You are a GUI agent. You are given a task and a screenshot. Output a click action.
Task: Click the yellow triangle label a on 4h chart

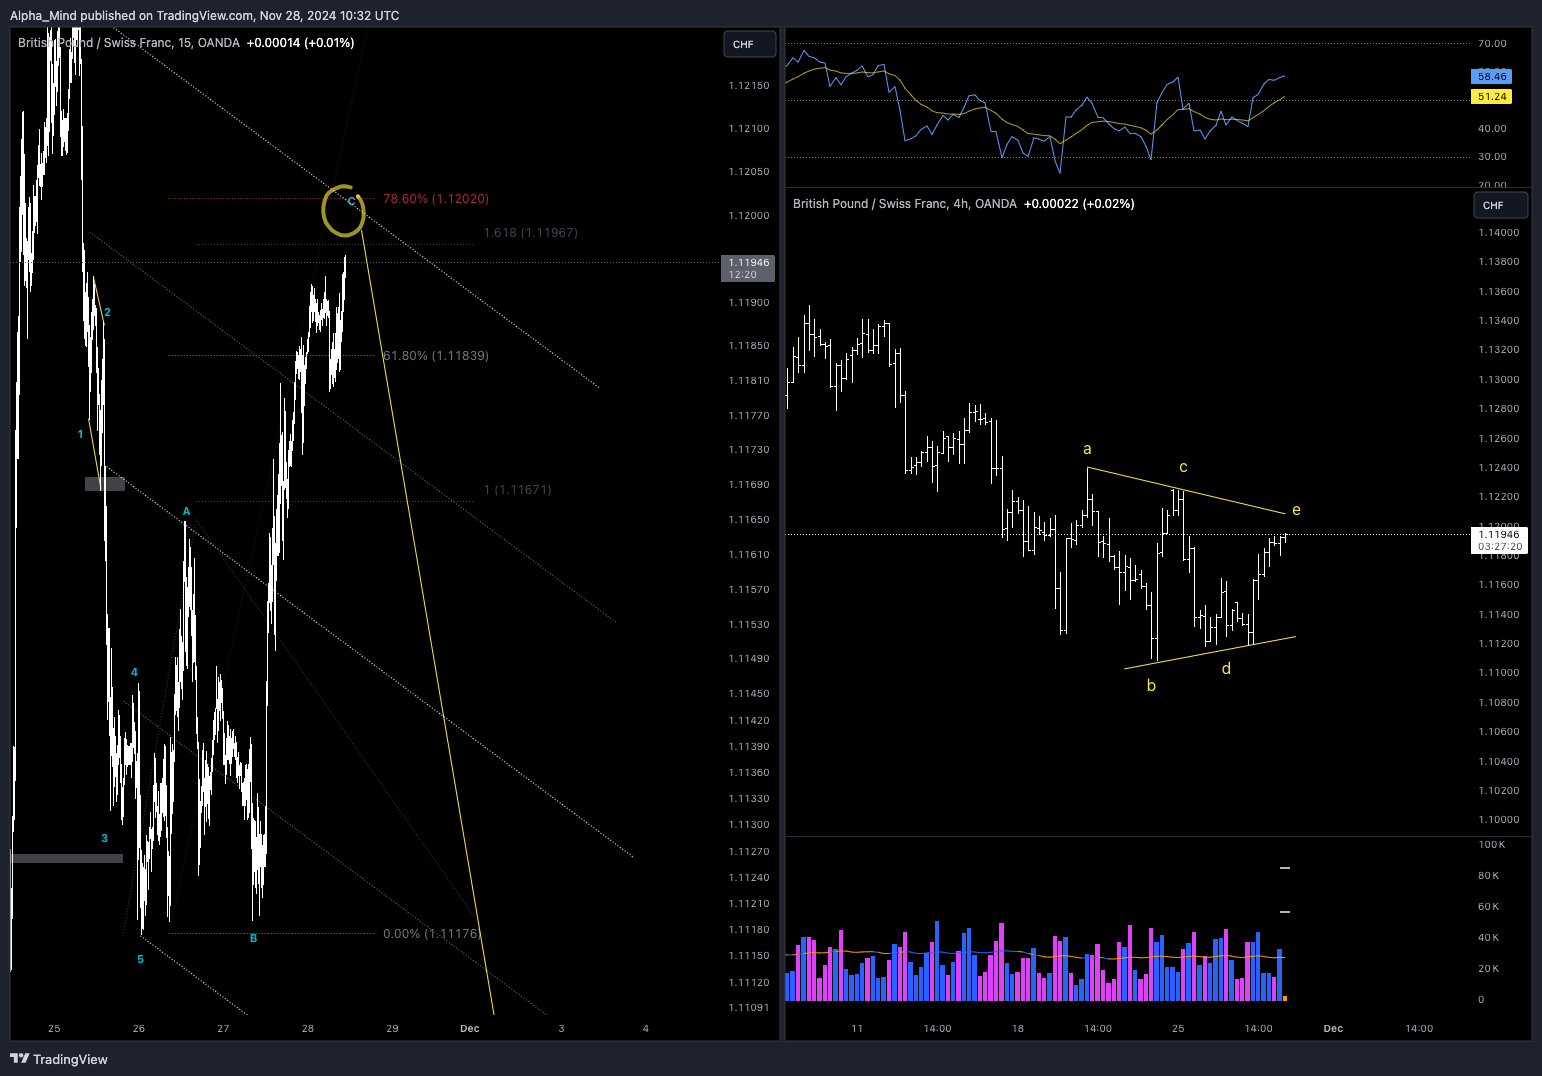click(x=1087, y=449)
